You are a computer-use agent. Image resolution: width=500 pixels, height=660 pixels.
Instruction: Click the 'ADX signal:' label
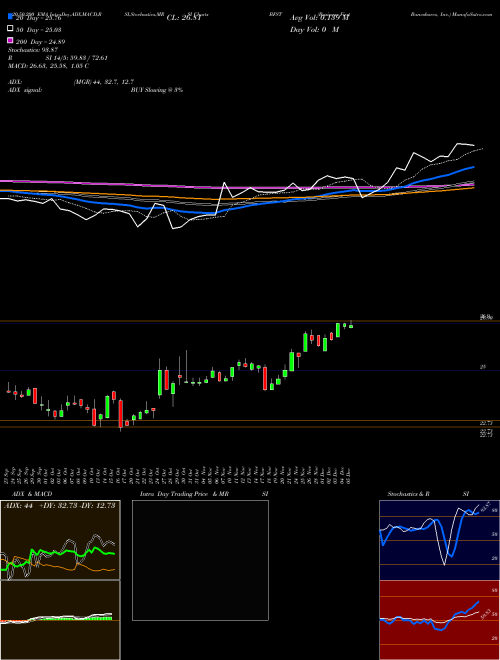[24, 90]
